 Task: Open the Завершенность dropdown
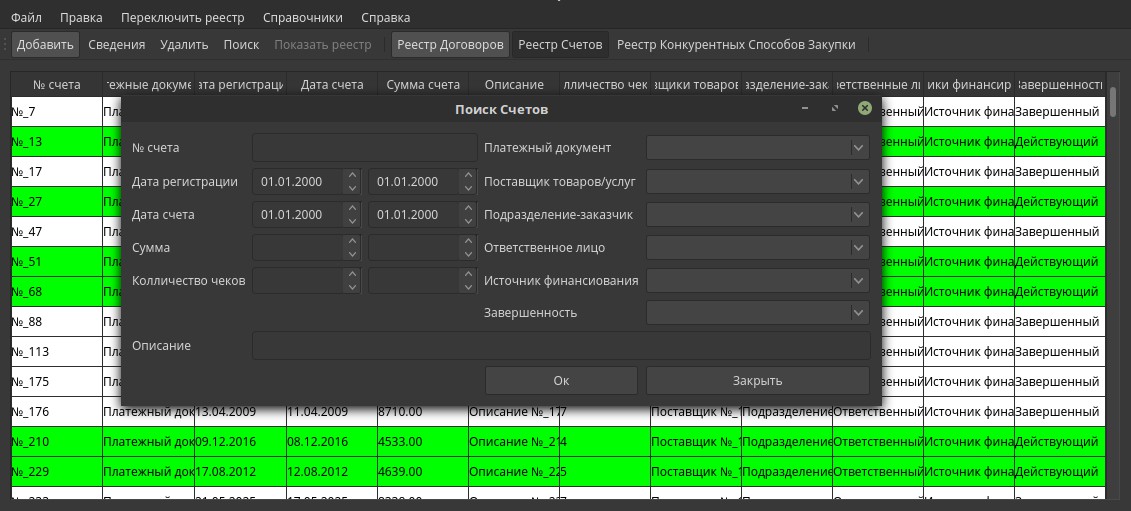click(757, 313)
